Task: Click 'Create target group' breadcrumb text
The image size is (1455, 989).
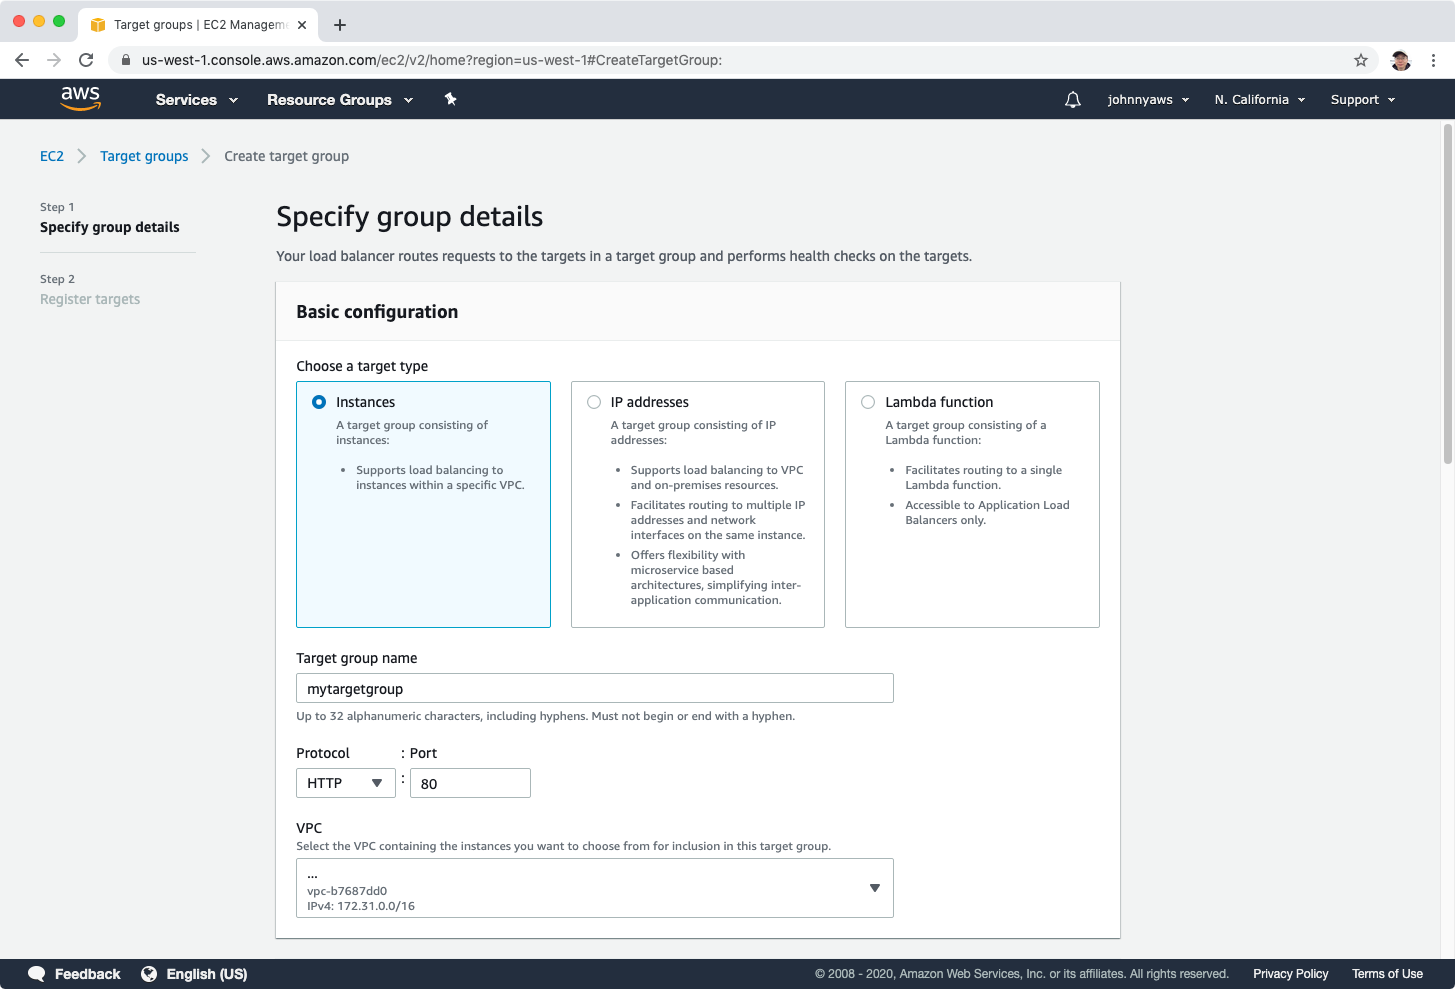Action: tap(287, 156)
